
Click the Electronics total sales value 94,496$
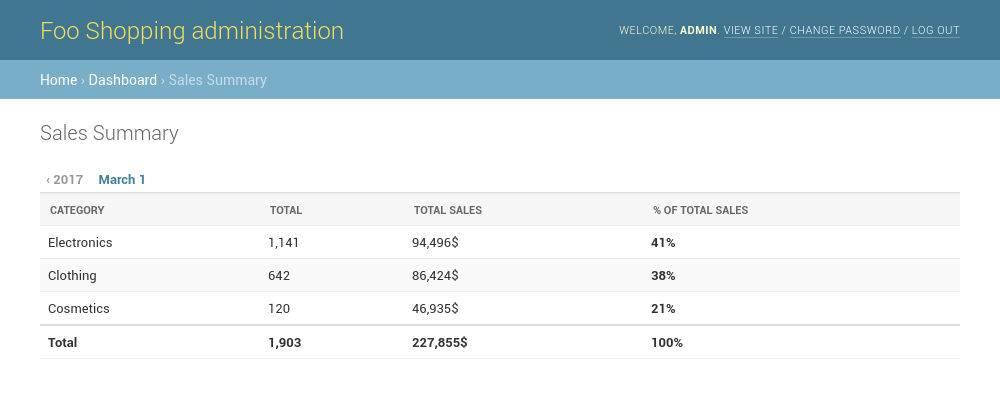click(x=435, y=243)
